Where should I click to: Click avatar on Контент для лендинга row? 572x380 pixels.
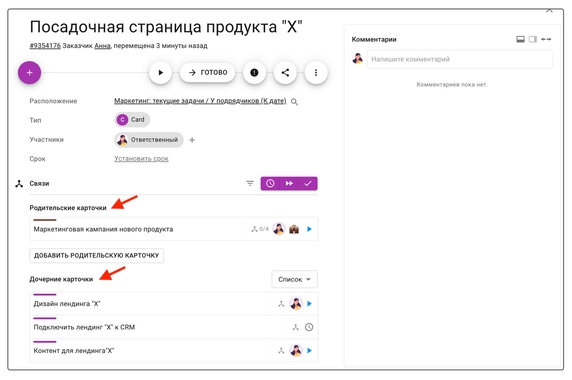[296, 350]
